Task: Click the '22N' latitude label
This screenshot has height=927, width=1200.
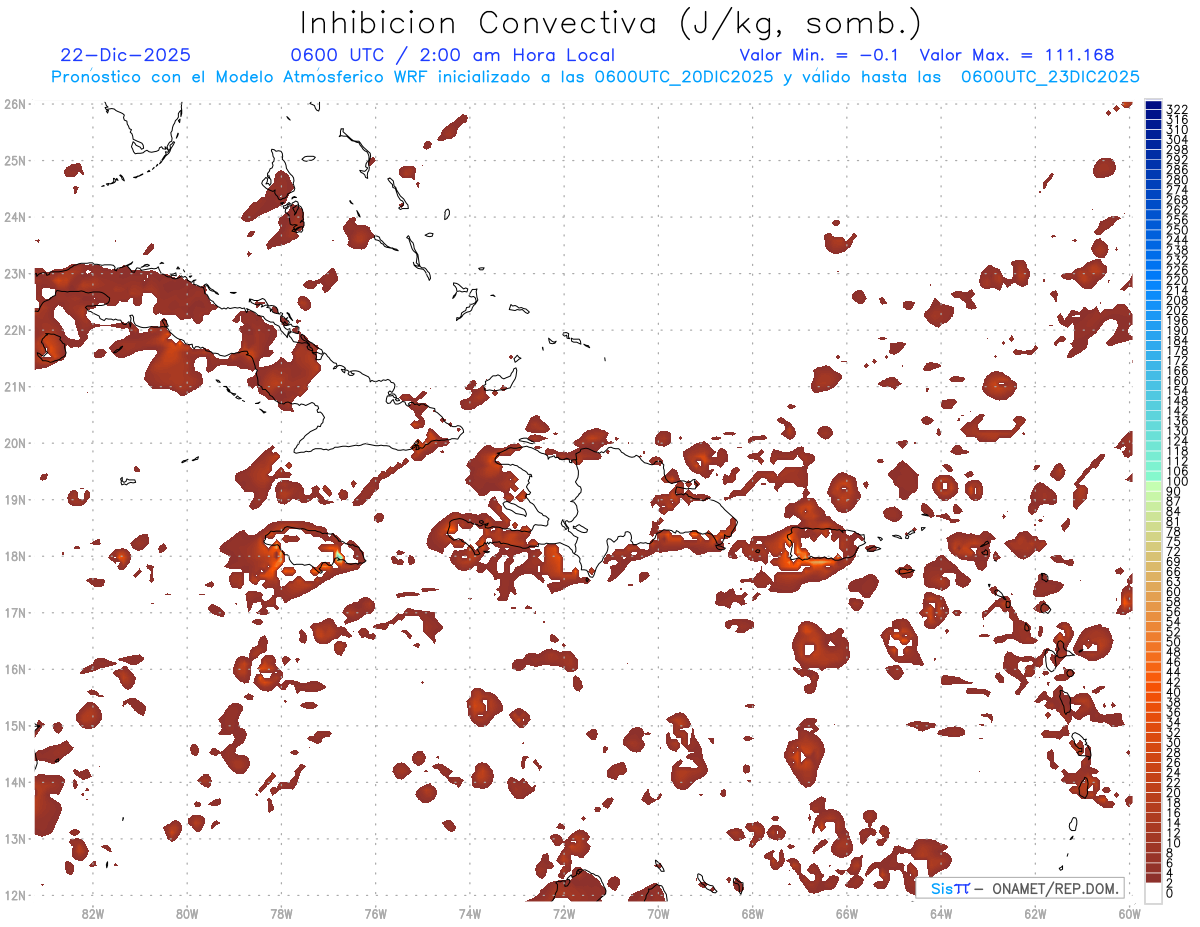Action: coord(15,330)
